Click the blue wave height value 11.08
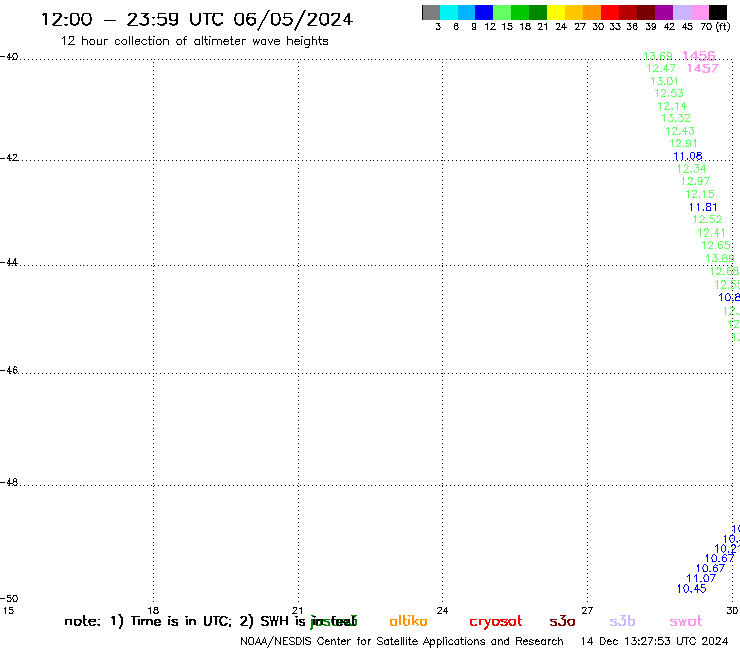Image resolution: width=740 pixels, height=650 pixels. 688,156
